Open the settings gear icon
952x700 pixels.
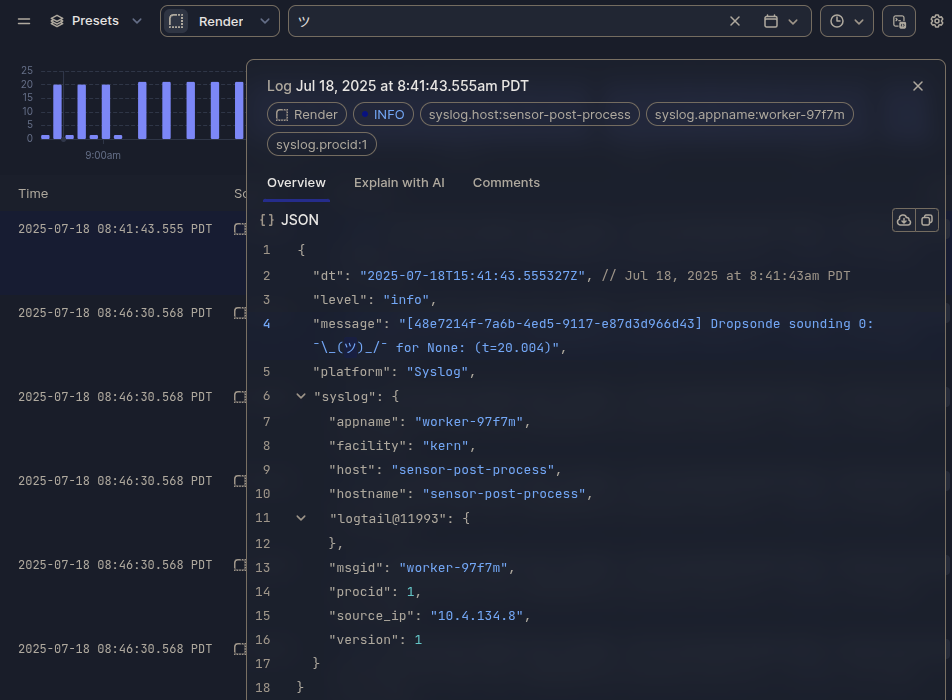point(937,21)
